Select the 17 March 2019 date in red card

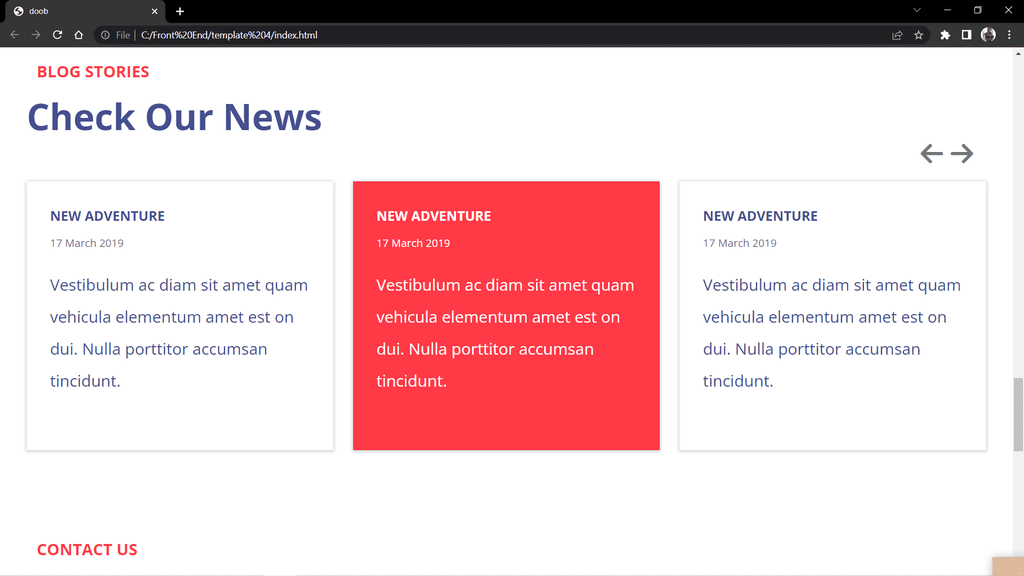coord(413,243)
